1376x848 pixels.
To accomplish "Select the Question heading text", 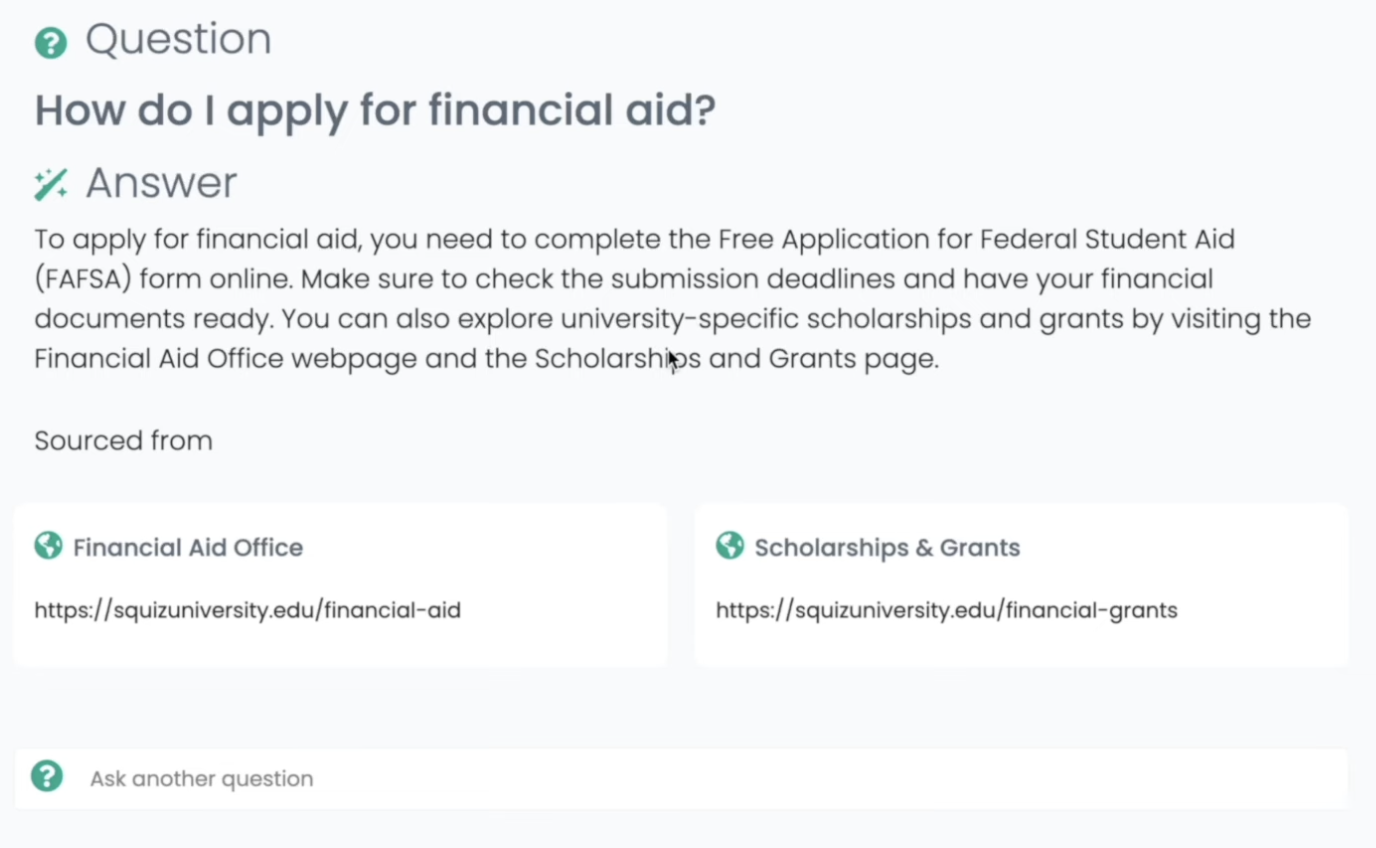I will tap(179, 40).
